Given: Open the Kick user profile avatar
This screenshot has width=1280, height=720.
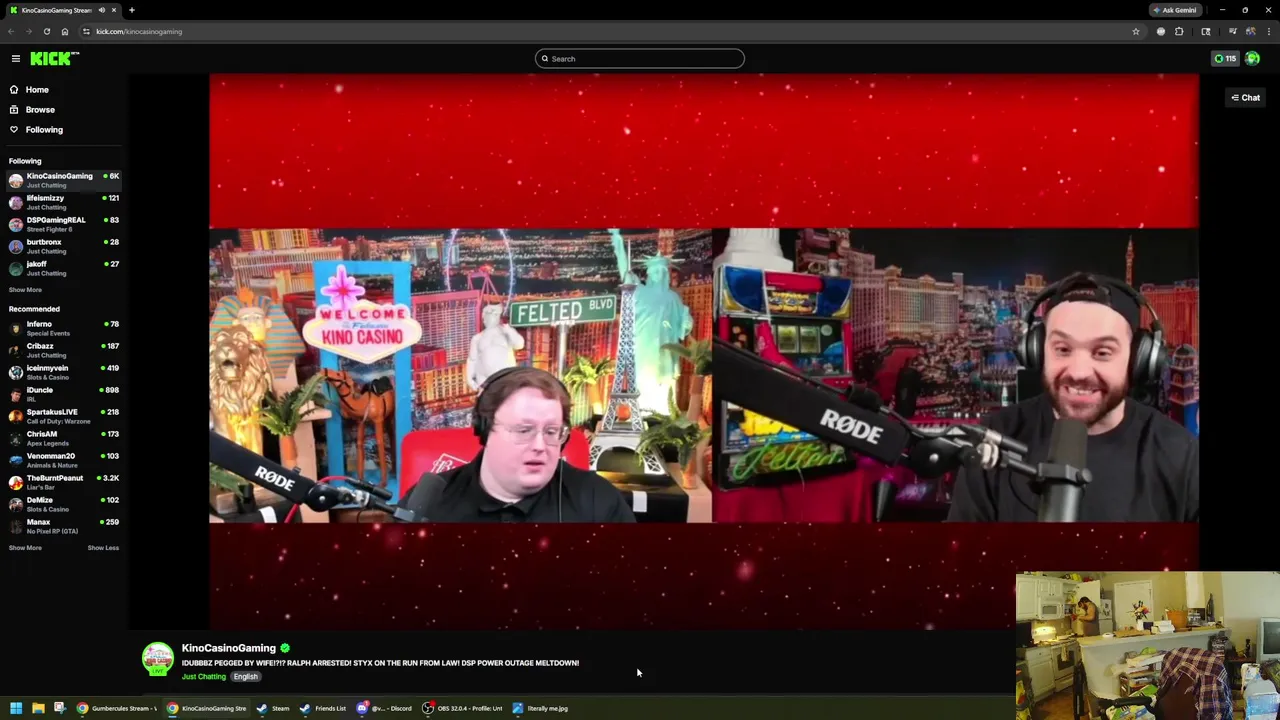Looking at the screenshot, I should point(1252,59).
